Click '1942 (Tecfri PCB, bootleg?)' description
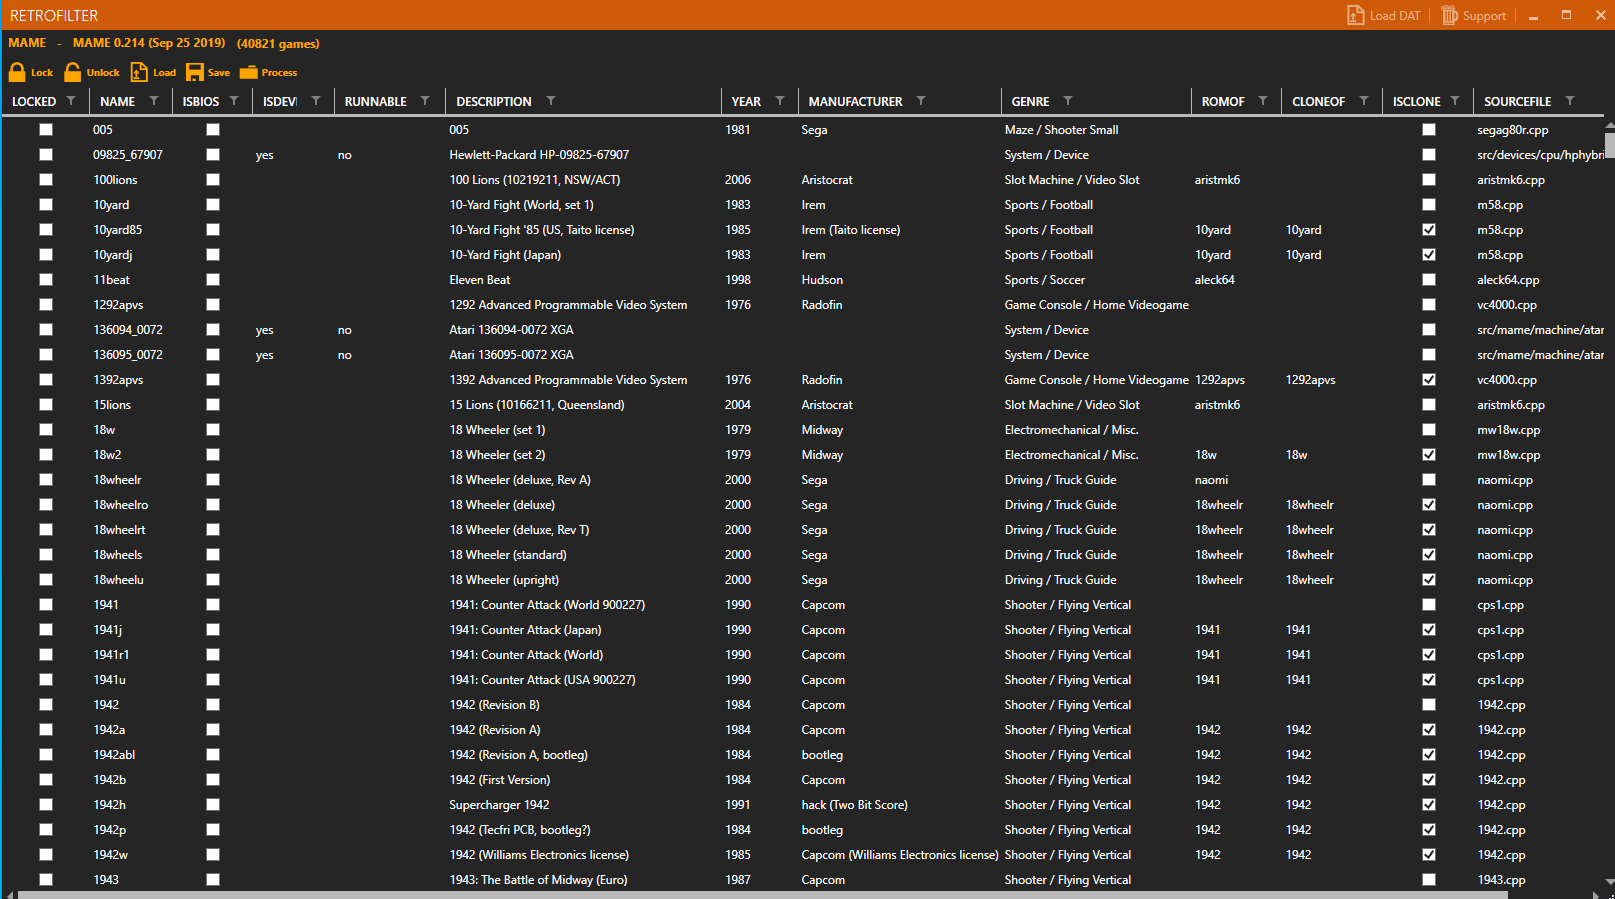This screenshot has width=1615, height=899. pyautogui.click(x=520, y=830)
